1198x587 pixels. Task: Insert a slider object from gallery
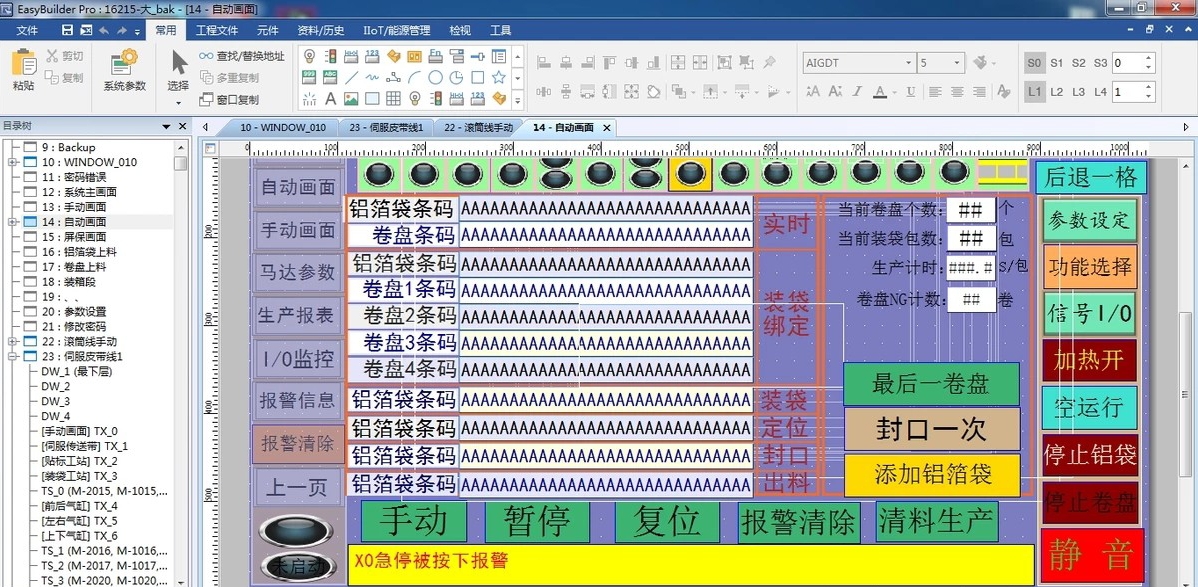coord(478,56)
